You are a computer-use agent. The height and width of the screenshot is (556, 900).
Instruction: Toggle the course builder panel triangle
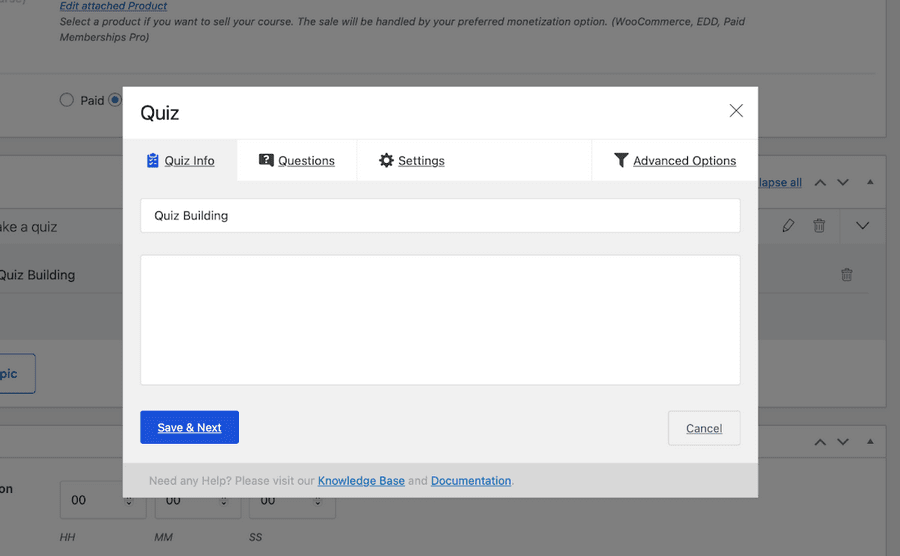[x=870, y=183]
